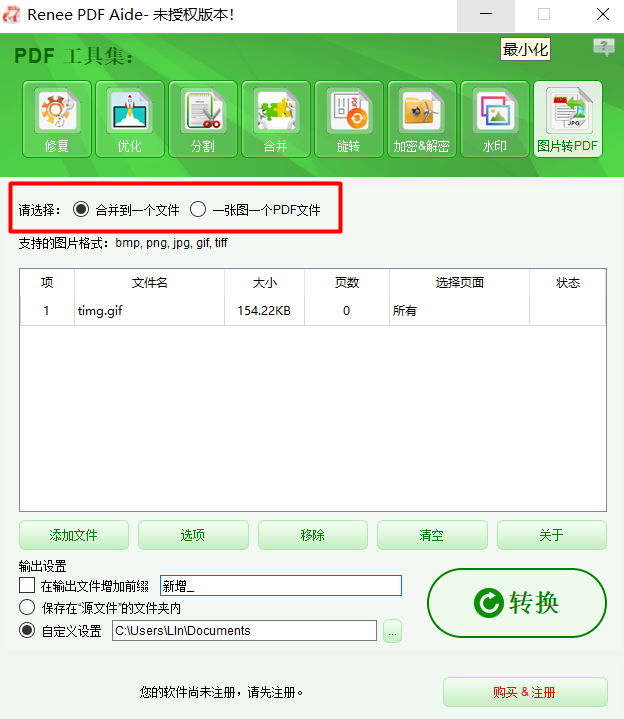Start conversion with 转换 button

[x=517, y=603]
